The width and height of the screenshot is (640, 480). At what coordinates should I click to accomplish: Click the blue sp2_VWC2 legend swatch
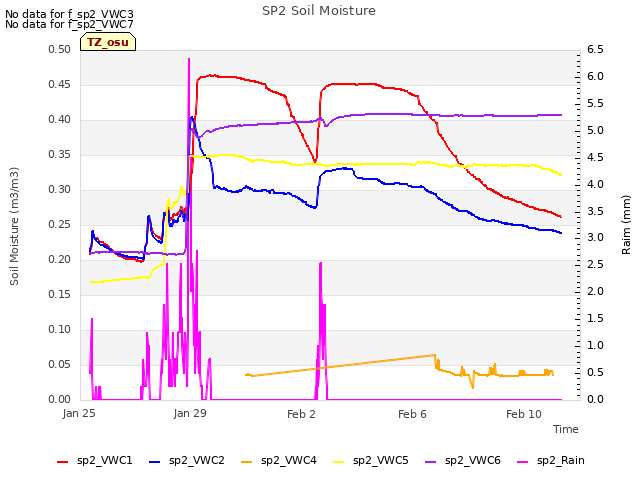pos(154,462)
